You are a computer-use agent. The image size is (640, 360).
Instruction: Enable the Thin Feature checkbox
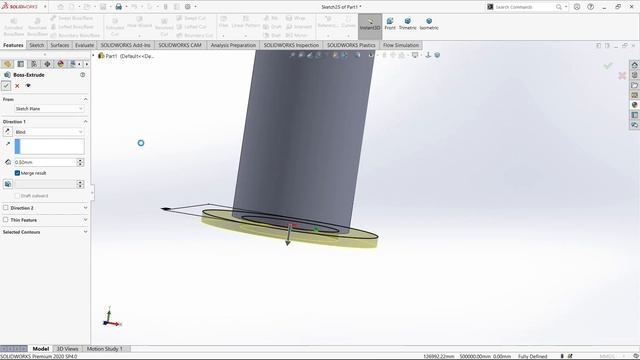point(6,220)
